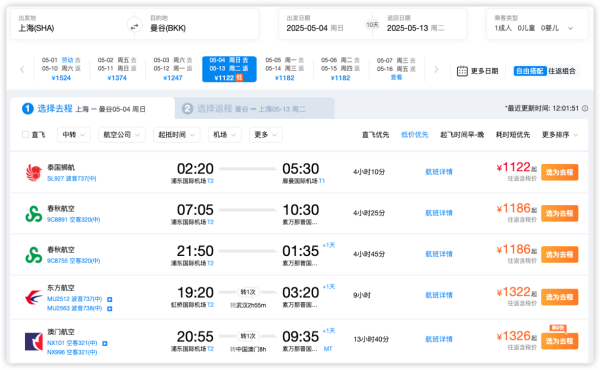Click the 泰国狮航 airline logo

click(34, 173)
